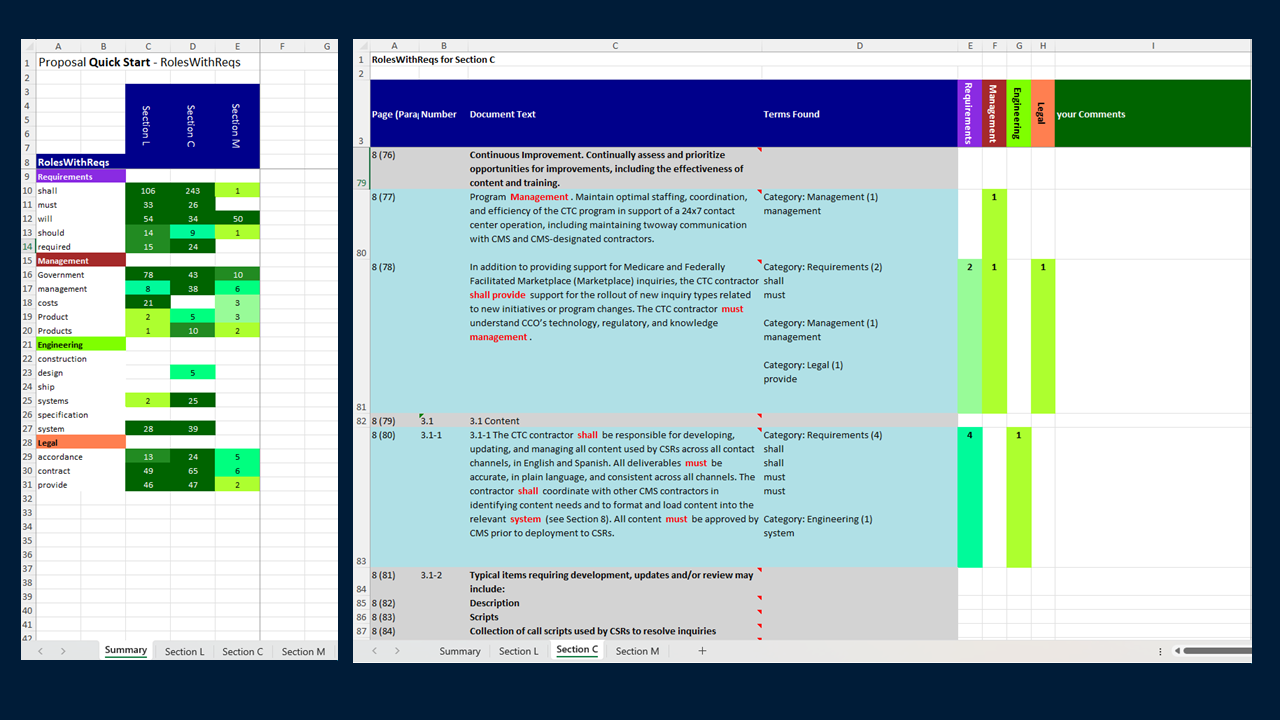
Task: Click the 'Typical items requiring development' text cell
Action: [614, 582]
